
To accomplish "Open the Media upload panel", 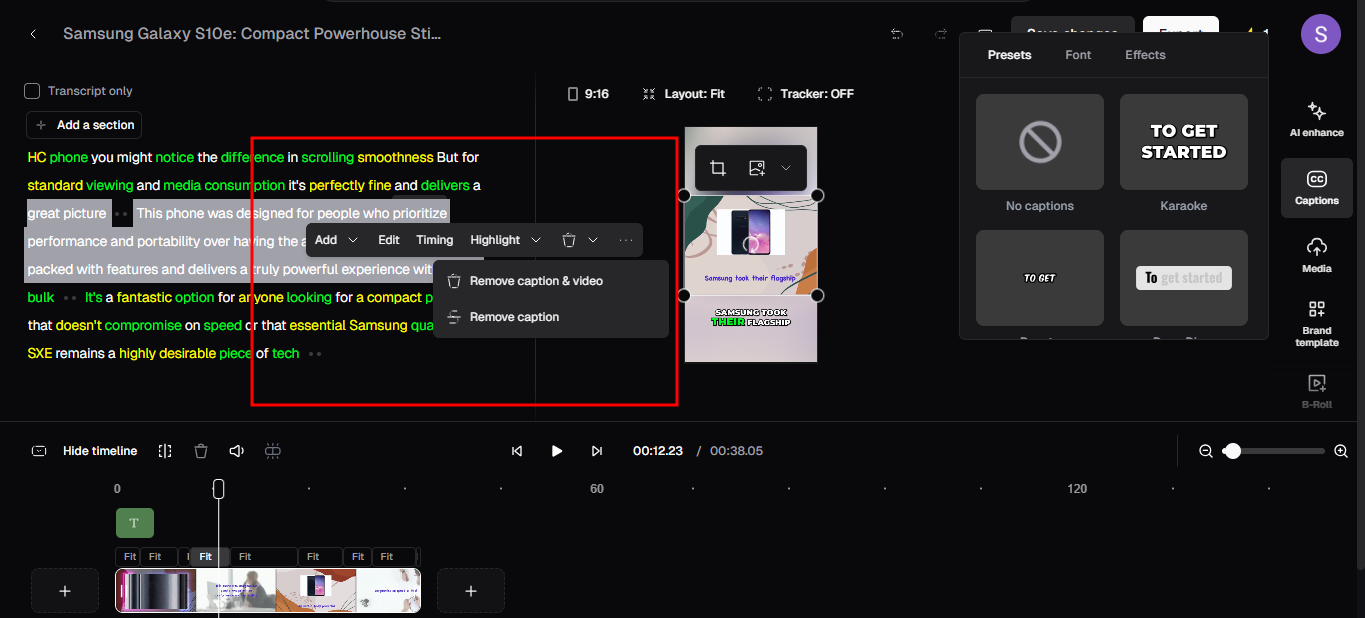I will [1316, 255].
